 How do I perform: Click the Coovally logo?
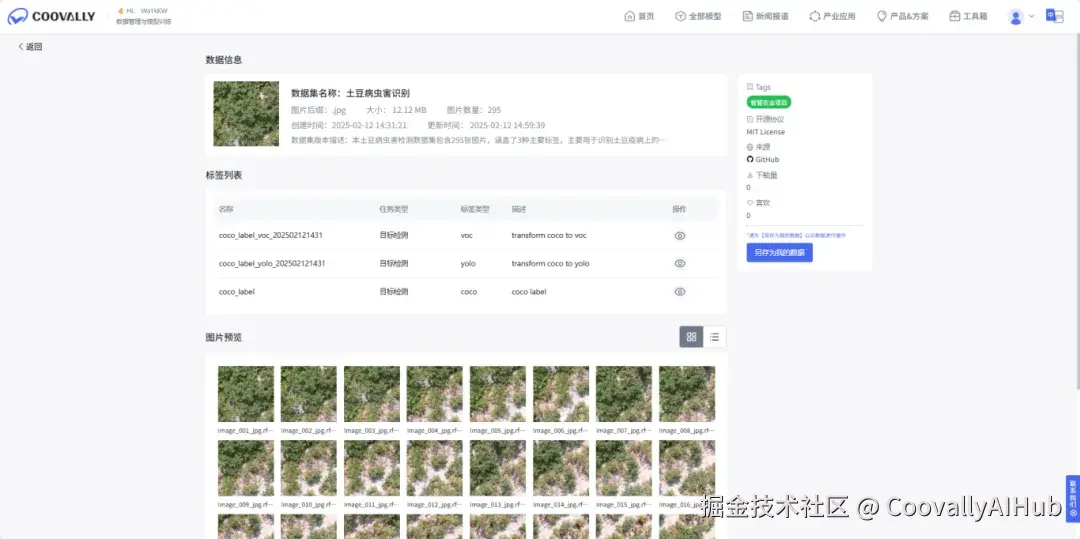click(x=52, y=17)
